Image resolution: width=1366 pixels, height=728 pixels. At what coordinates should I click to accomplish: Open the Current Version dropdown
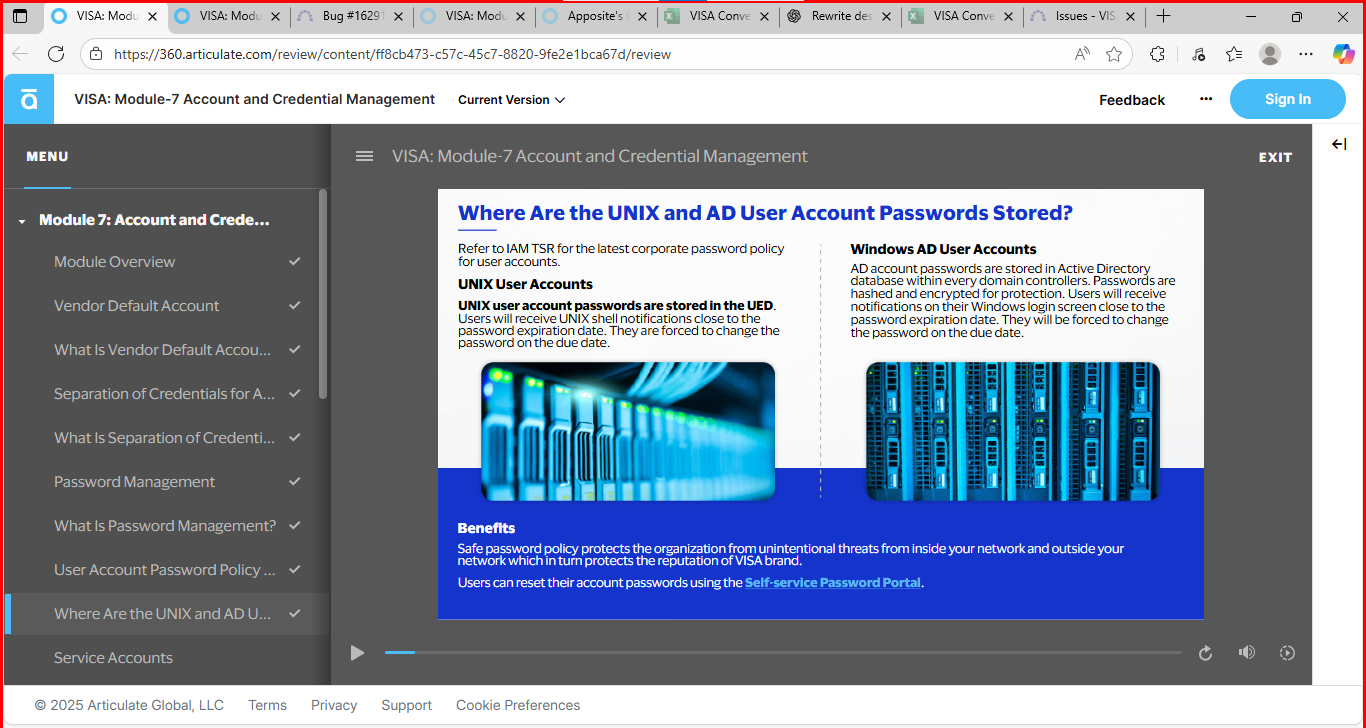click(511, 100)
